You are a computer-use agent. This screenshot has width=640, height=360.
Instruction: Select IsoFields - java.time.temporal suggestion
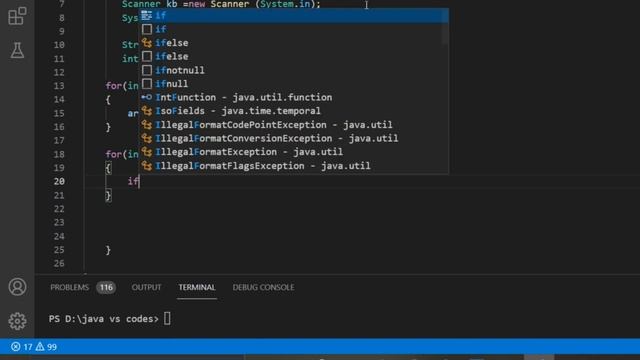[x=294, y=111]
